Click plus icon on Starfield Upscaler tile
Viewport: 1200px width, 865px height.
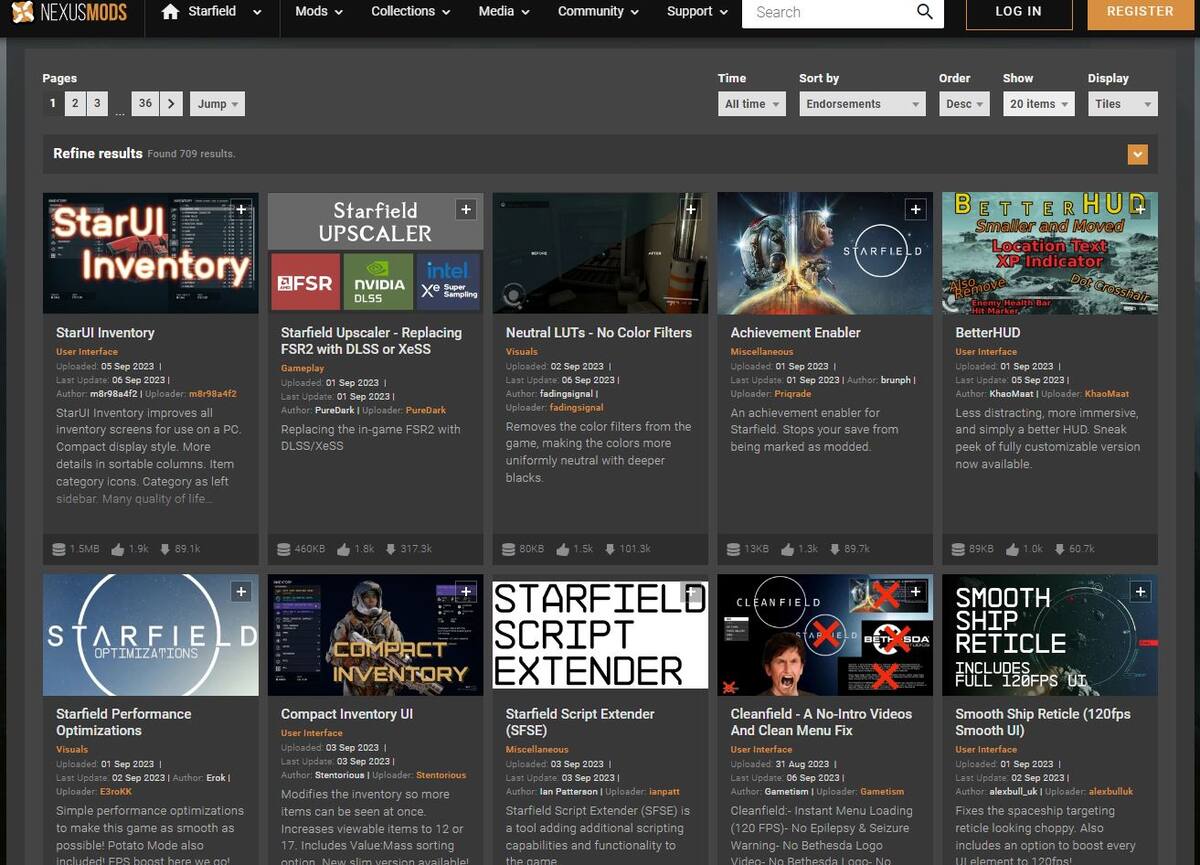pyautogui.click(x=465, y=209)
